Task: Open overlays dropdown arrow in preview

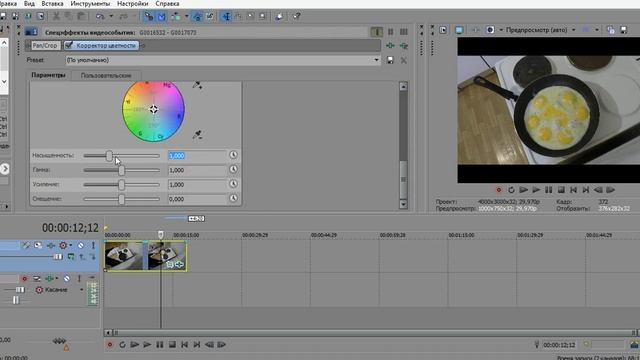Action: [x=597, y=30]
